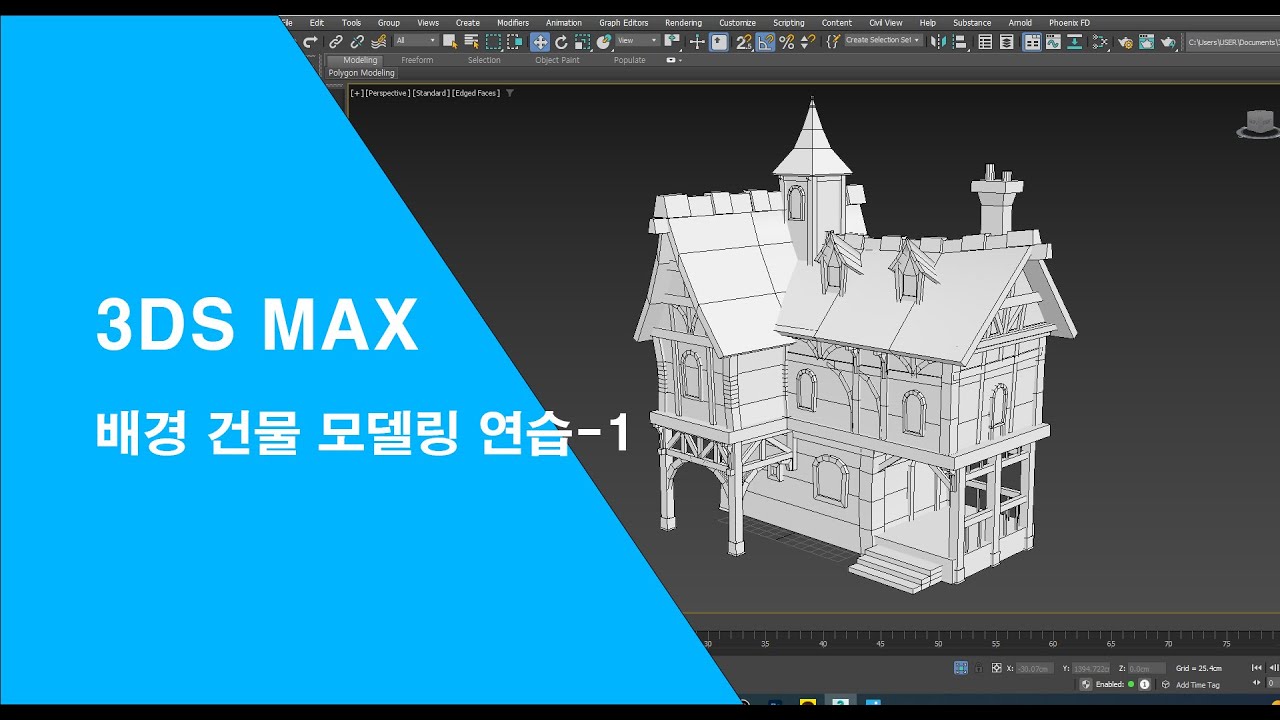Click Bind to Space Warp icon
Image resolution: width=1280 pixels, height=720 pixels.
point(379,42)
